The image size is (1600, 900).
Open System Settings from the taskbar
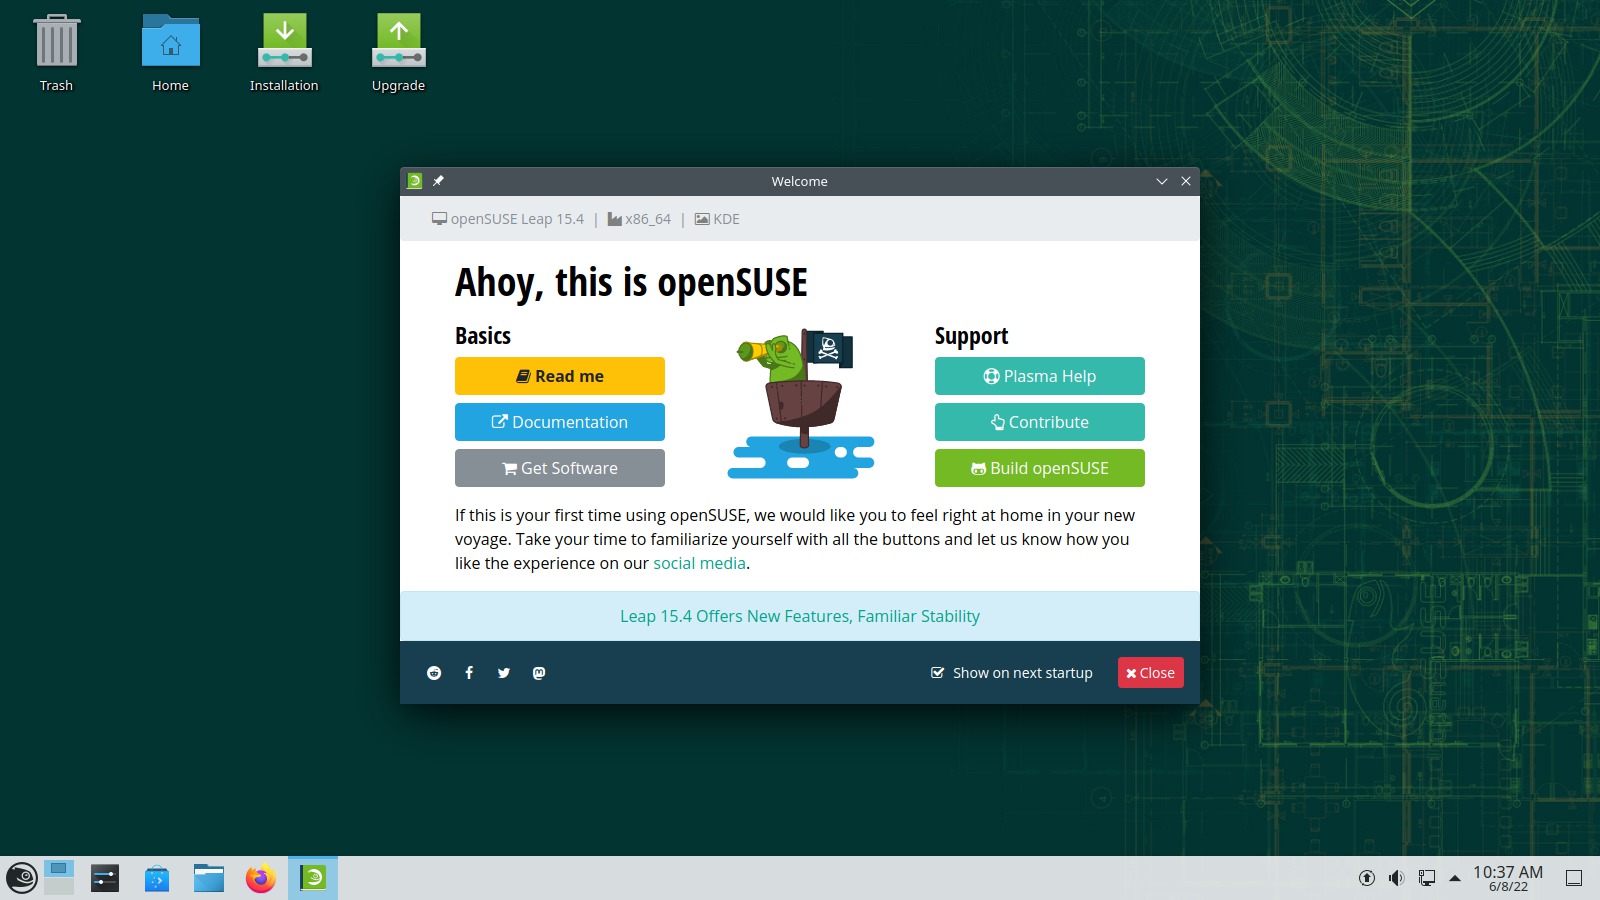pos(105,878)
